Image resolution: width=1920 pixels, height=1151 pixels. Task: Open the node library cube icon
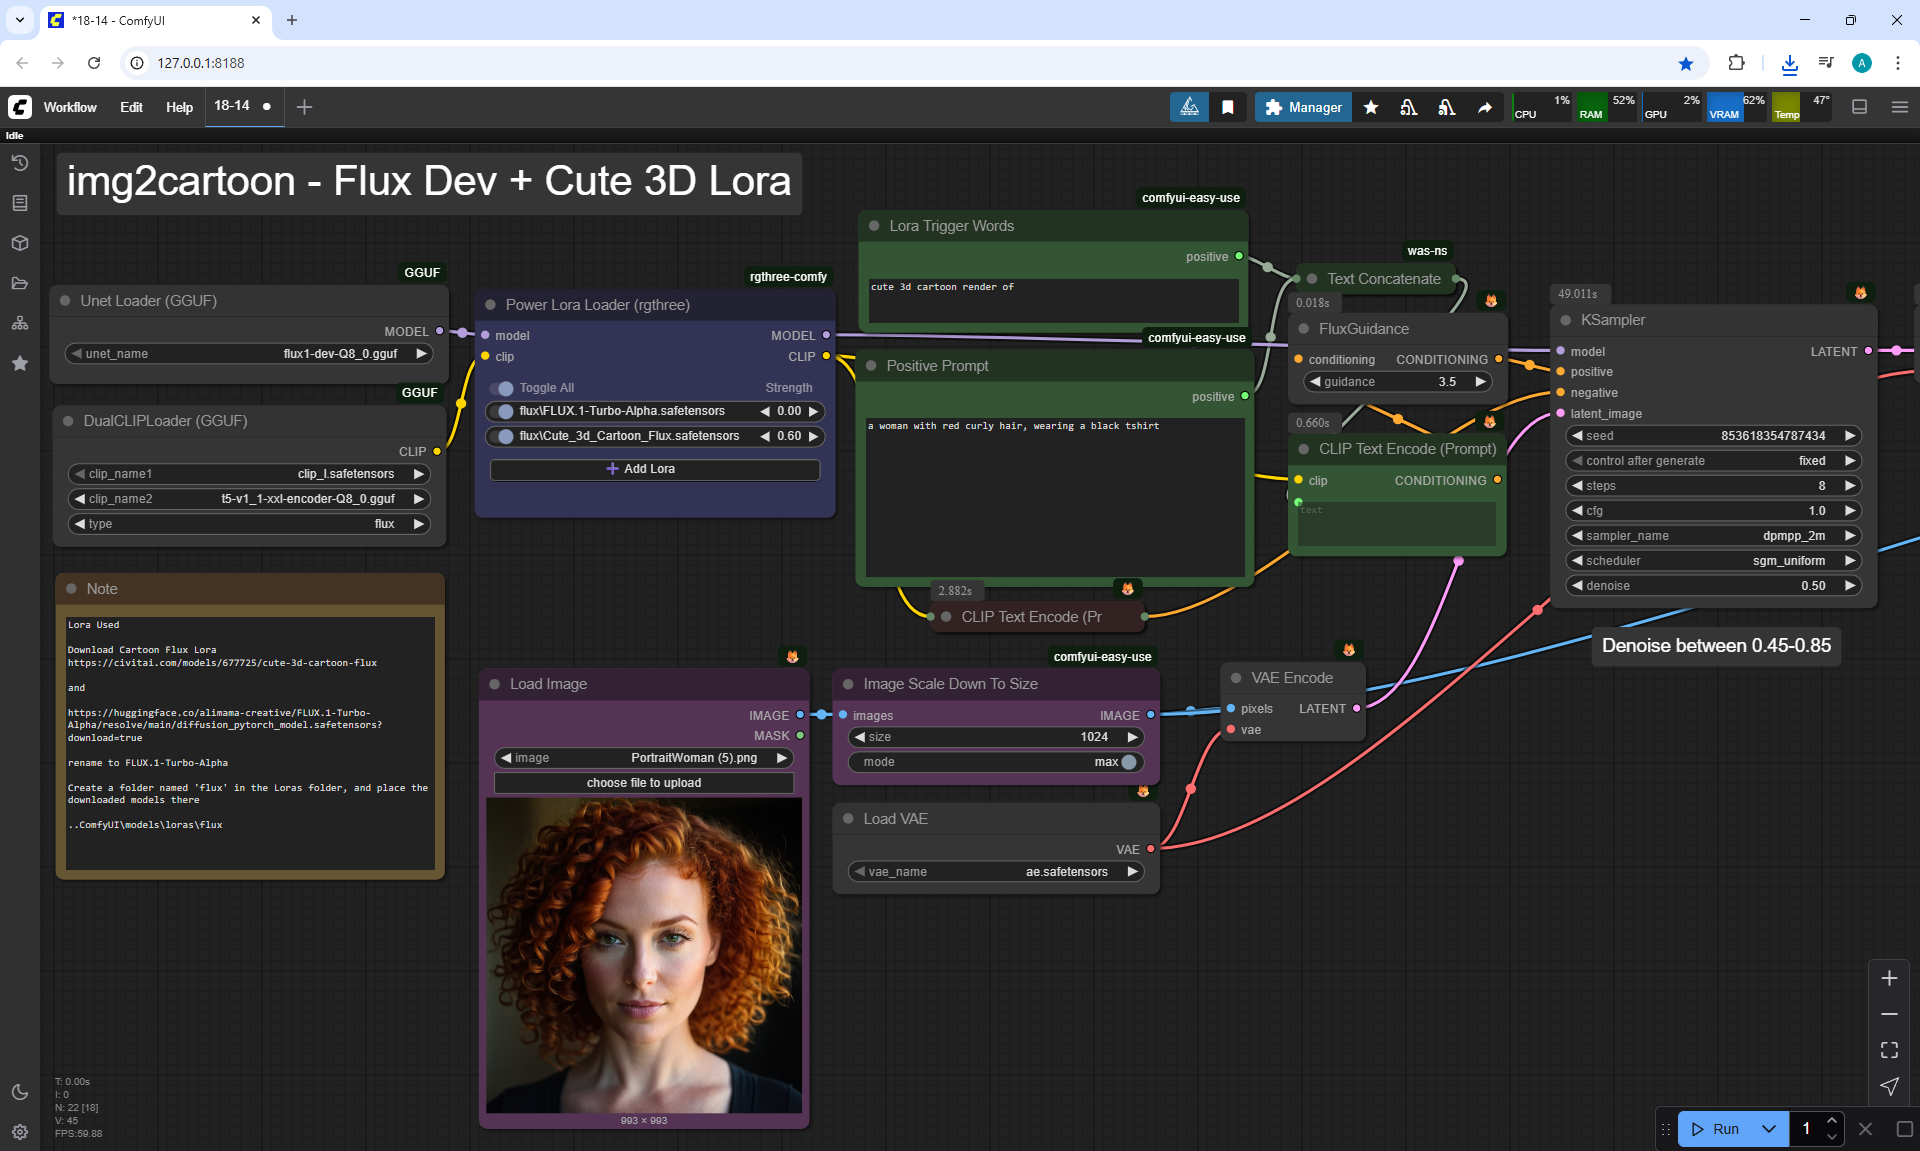tap(20, 243)
